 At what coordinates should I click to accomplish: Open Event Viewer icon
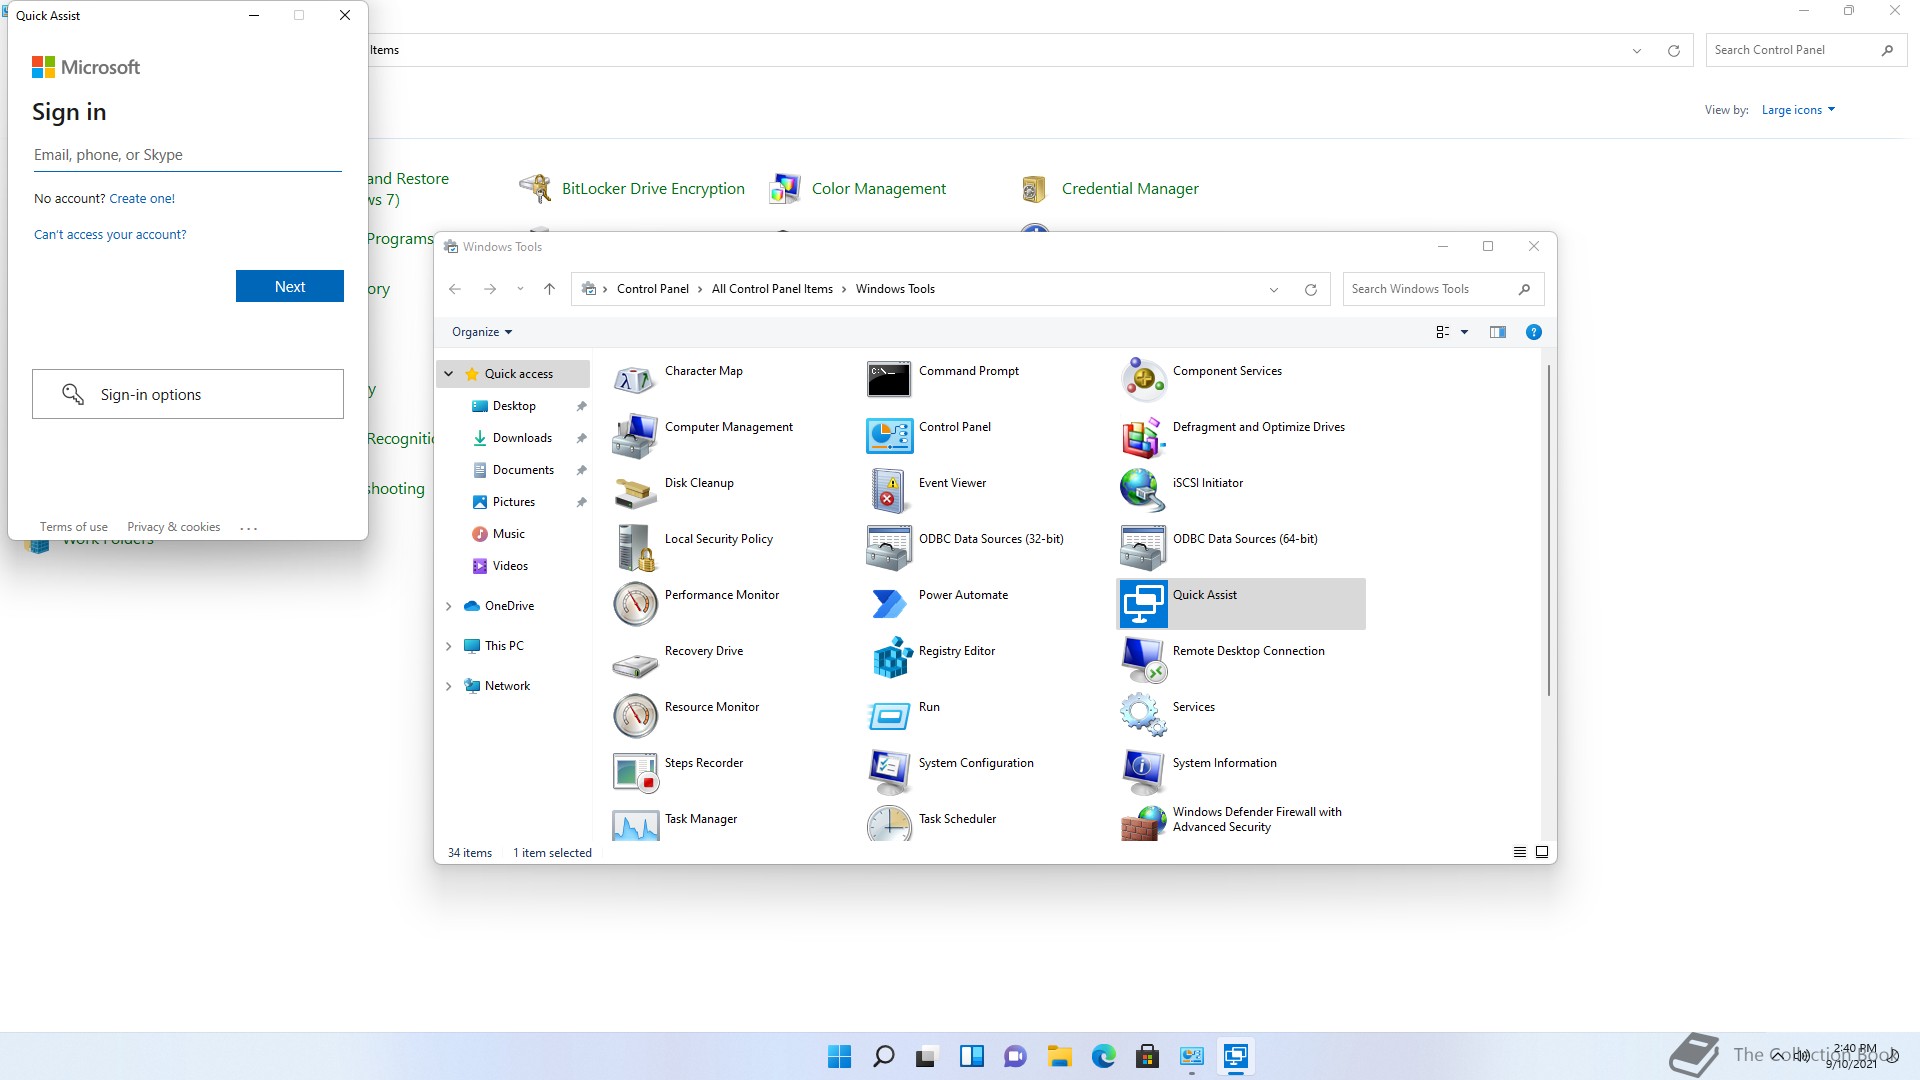889,492
